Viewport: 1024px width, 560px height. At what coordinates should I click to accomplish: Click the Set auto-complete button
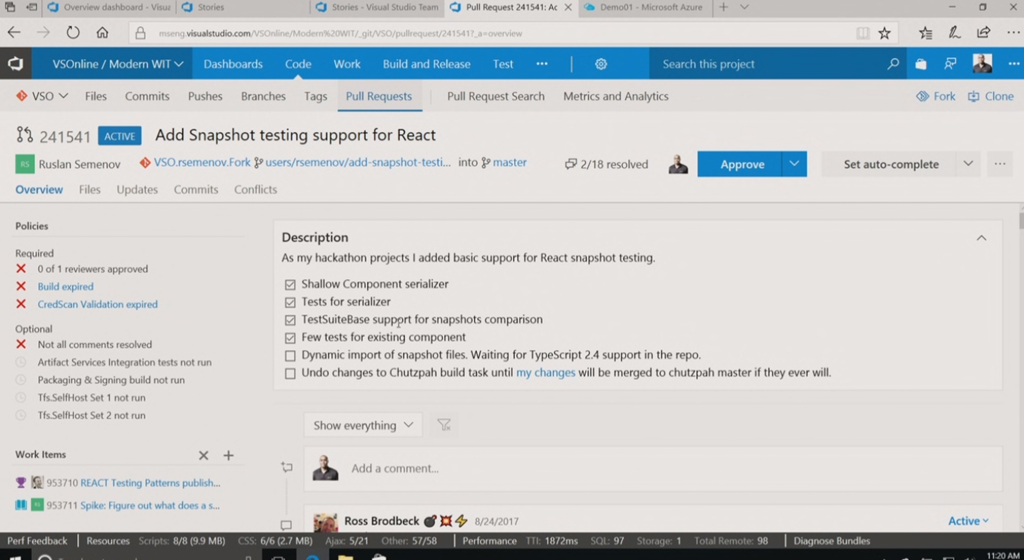pyautogui.click(x=890, y=164)
